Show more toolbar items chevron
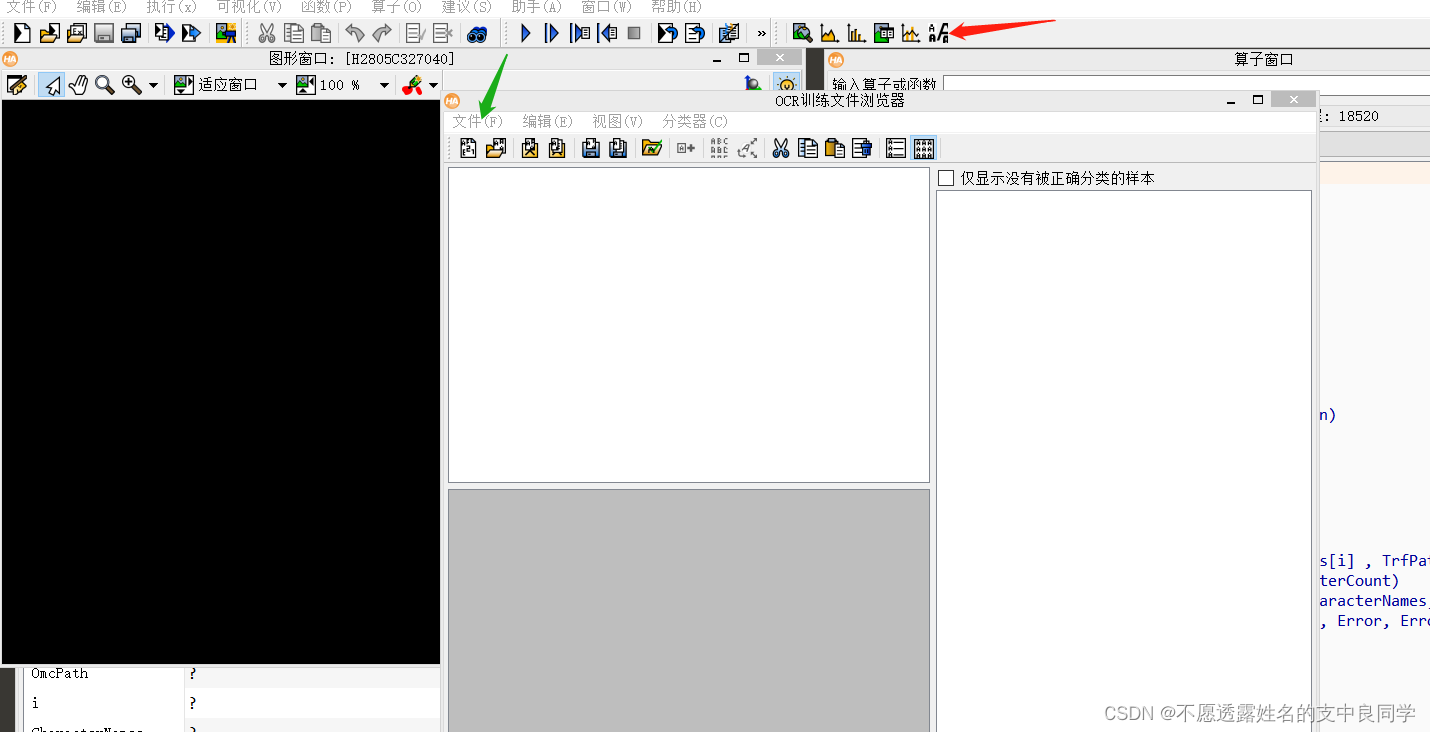1430x732 pixels. click(761, 33)
